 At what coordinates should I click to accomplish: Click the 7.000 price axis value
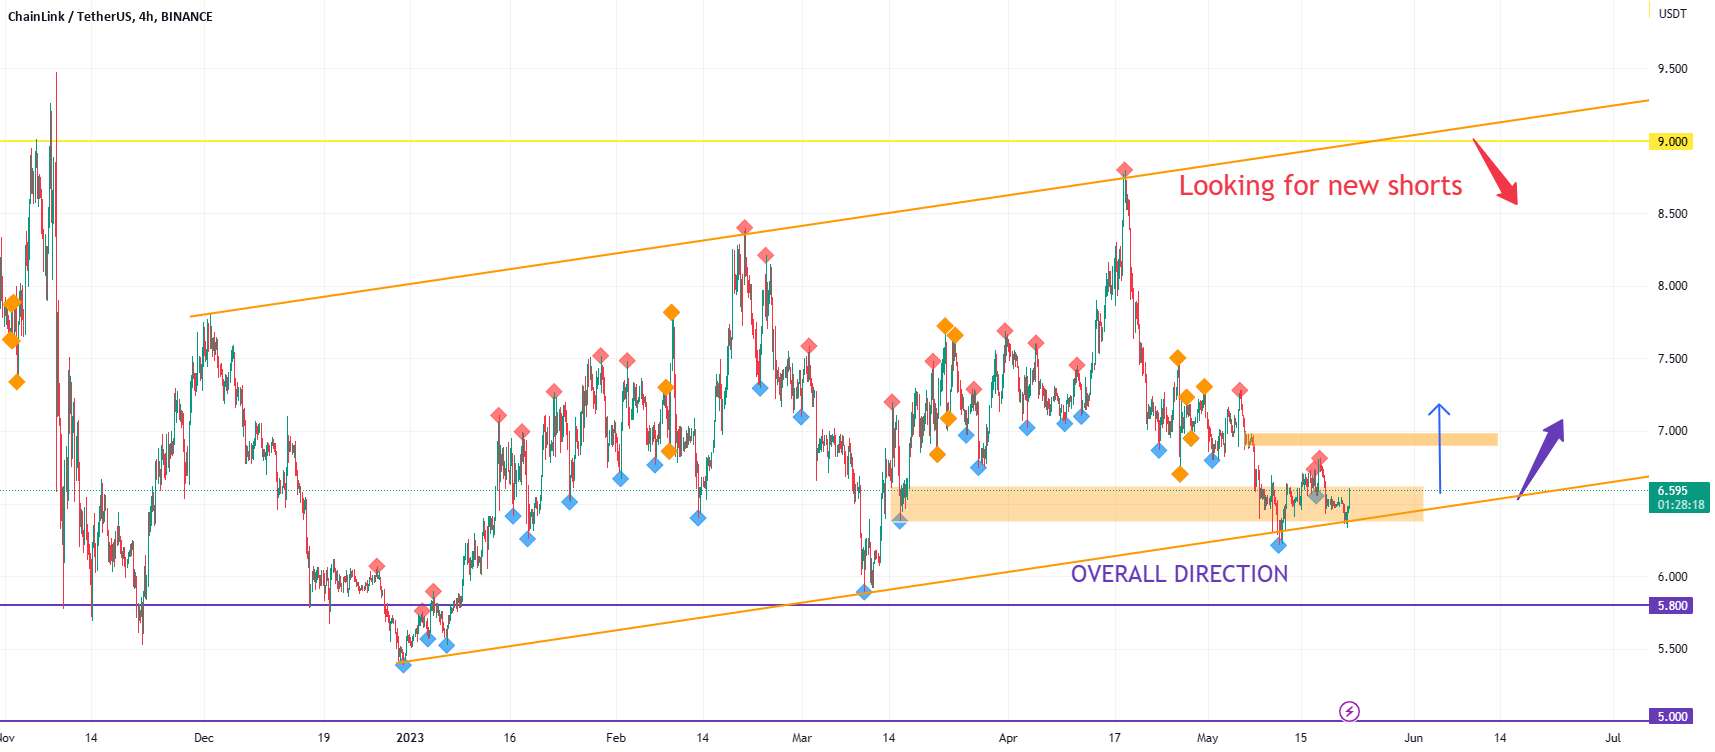[1672, 431]
